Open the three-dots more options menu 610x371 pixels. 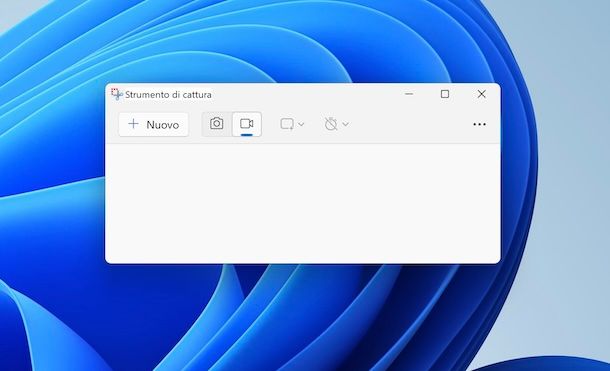479,124
